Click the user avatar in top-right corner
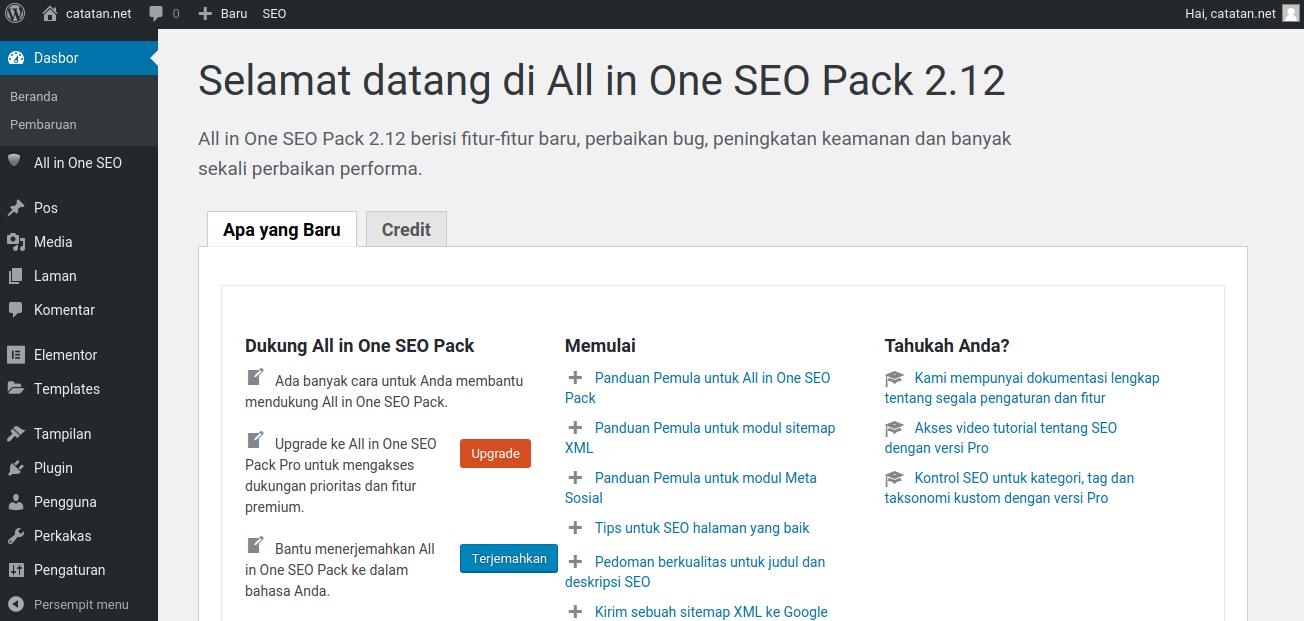1304x621 pixels. click(x=1290, y=13)
